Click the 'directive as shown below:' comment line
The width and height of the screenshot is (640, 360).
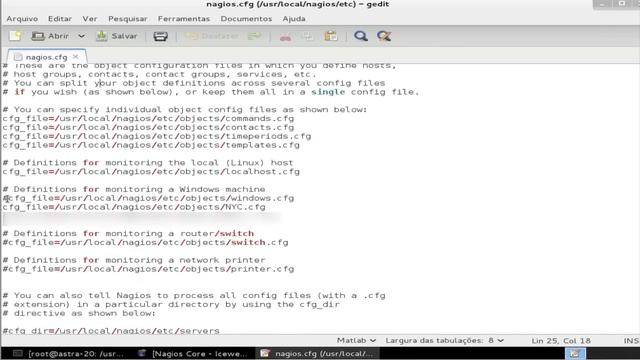coord(79,313)
